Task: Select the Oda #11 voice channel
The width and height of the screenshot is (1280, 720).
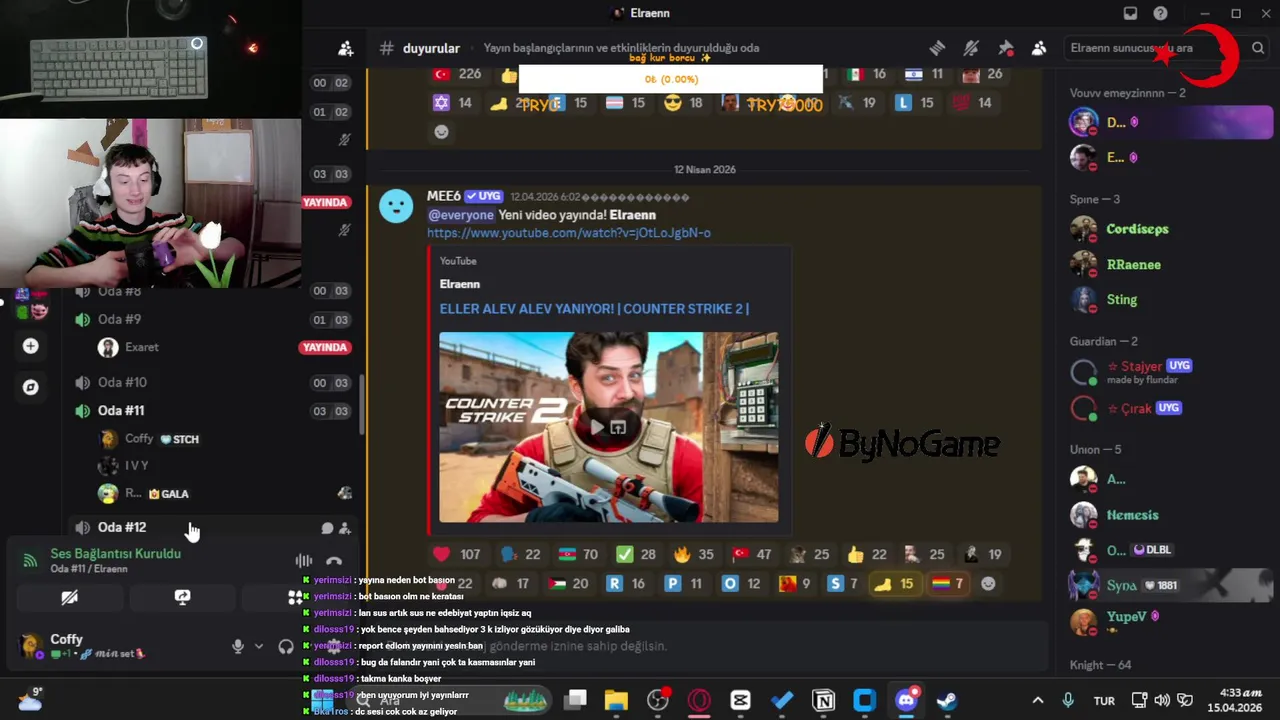Action: pos(121,410)
